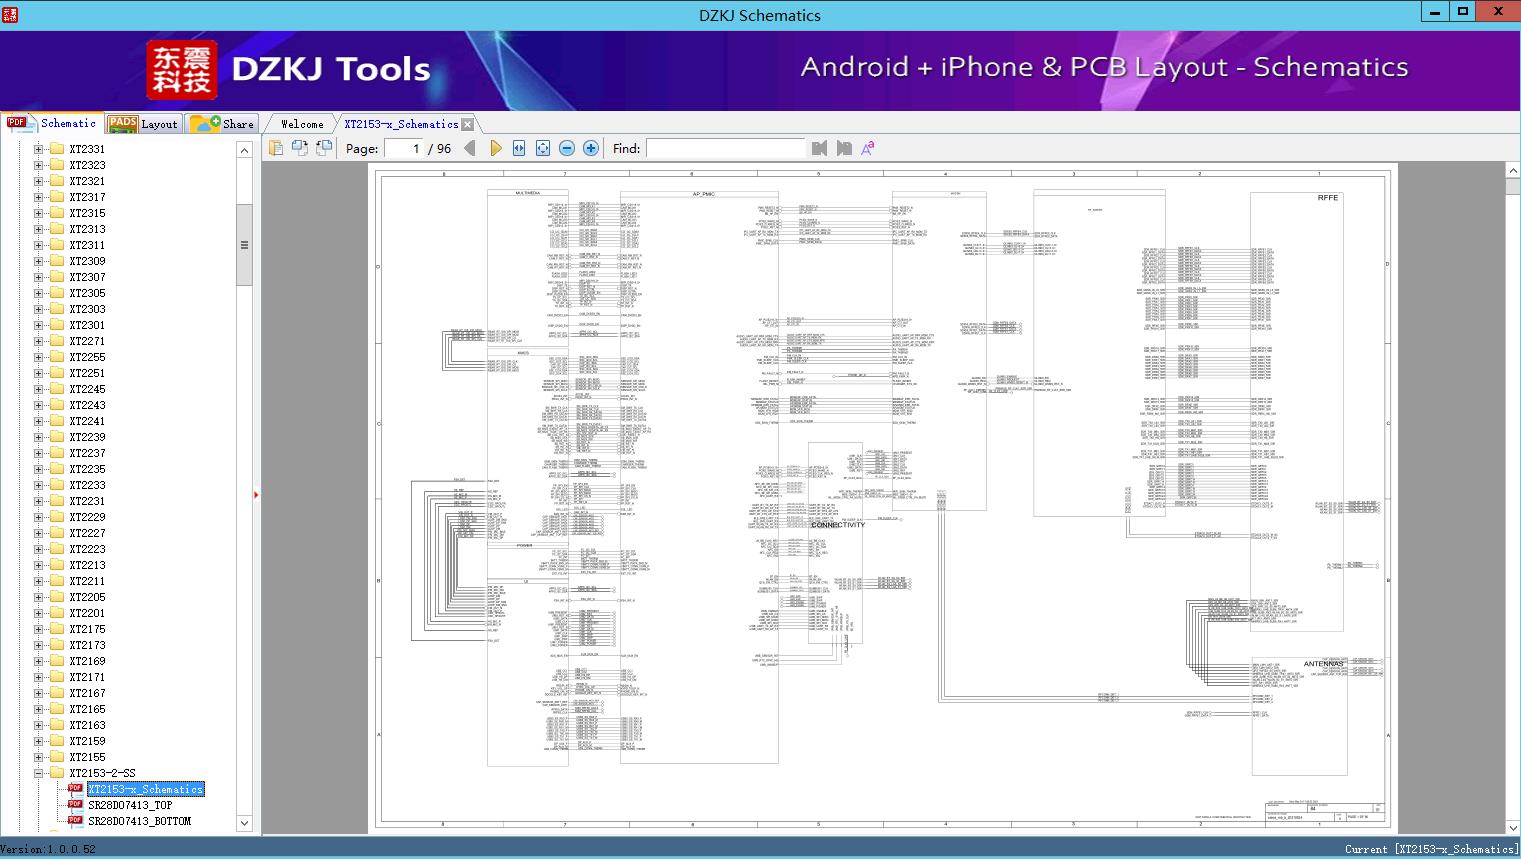Collapse the XT2153-2-SS folder
This screenshot has width=1521, height=859.
click(39, 773)
